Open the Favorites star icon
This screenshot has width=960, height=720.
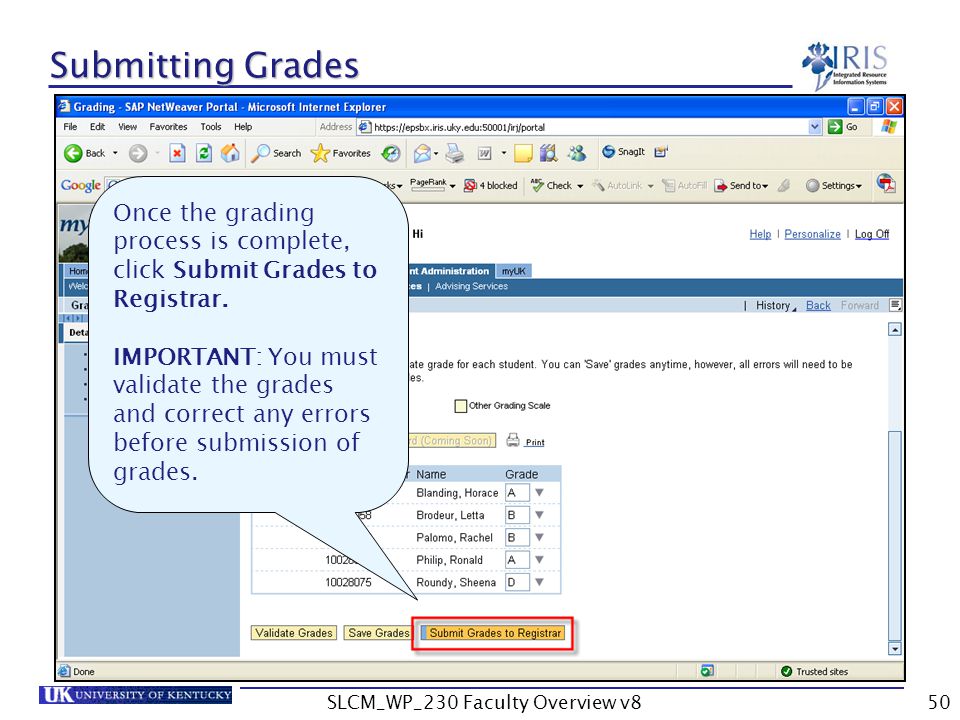[320, 153]
